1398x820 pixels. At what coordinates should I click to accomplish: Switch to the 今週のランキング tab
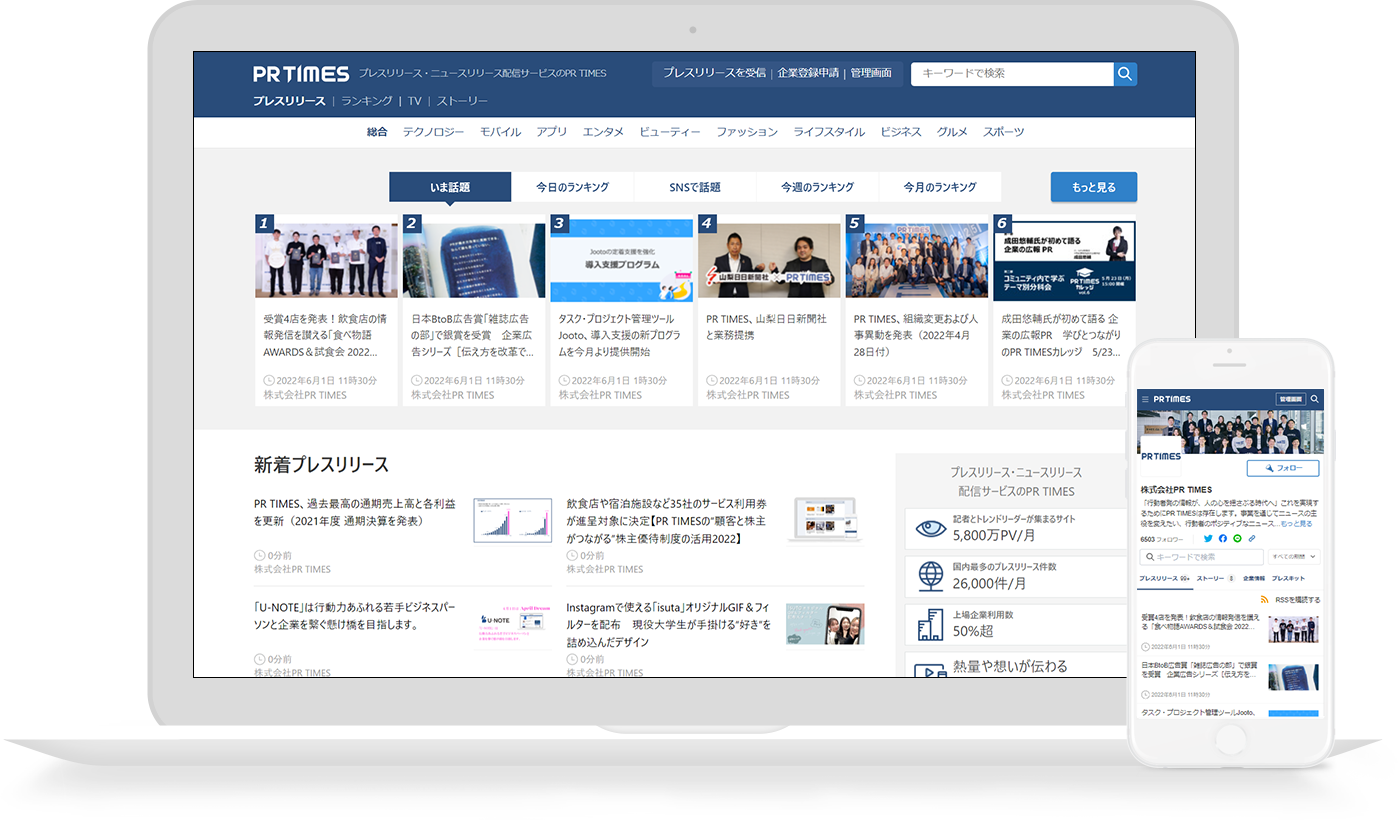[x=817, y=187]
